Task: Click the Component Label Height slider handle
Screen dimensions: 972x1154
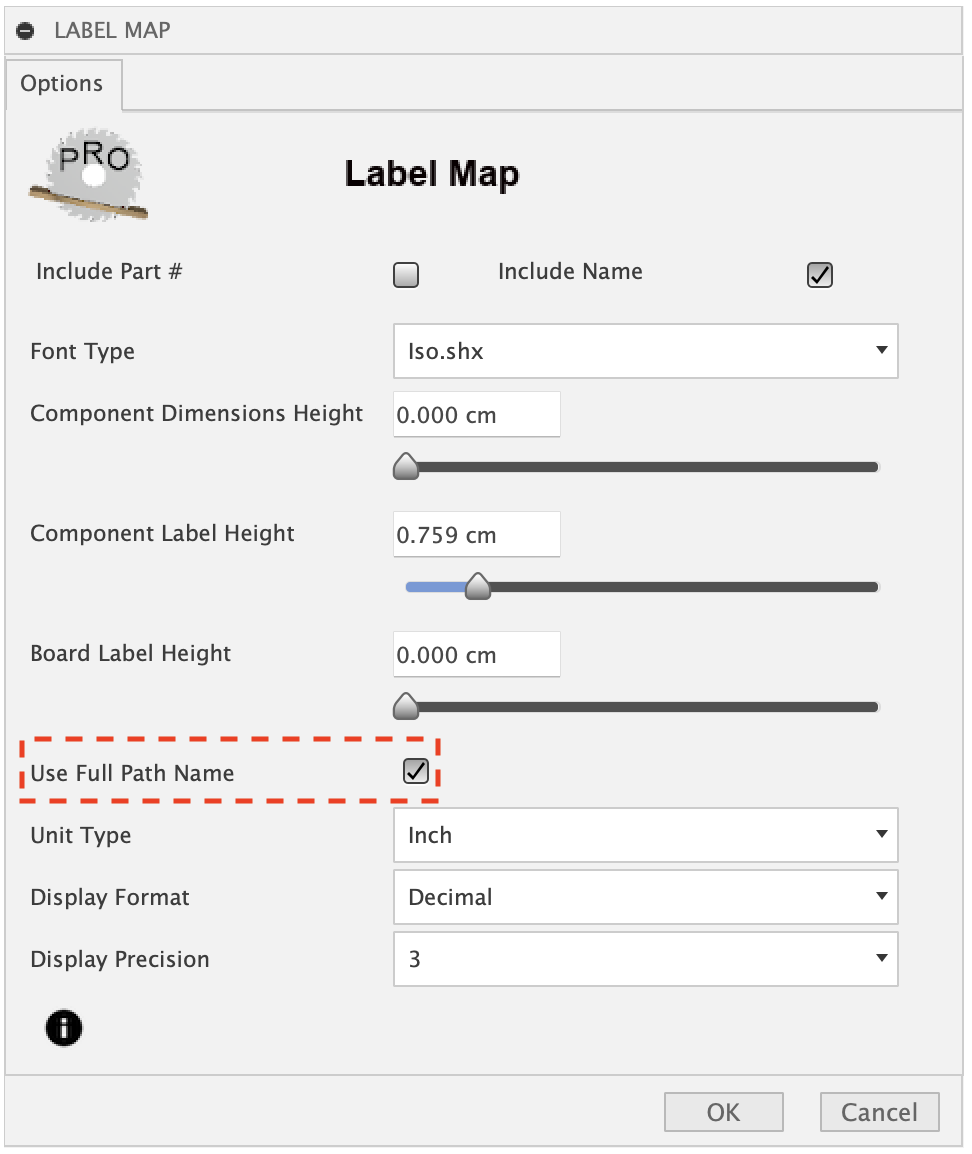Action: (x=479, y=587)
